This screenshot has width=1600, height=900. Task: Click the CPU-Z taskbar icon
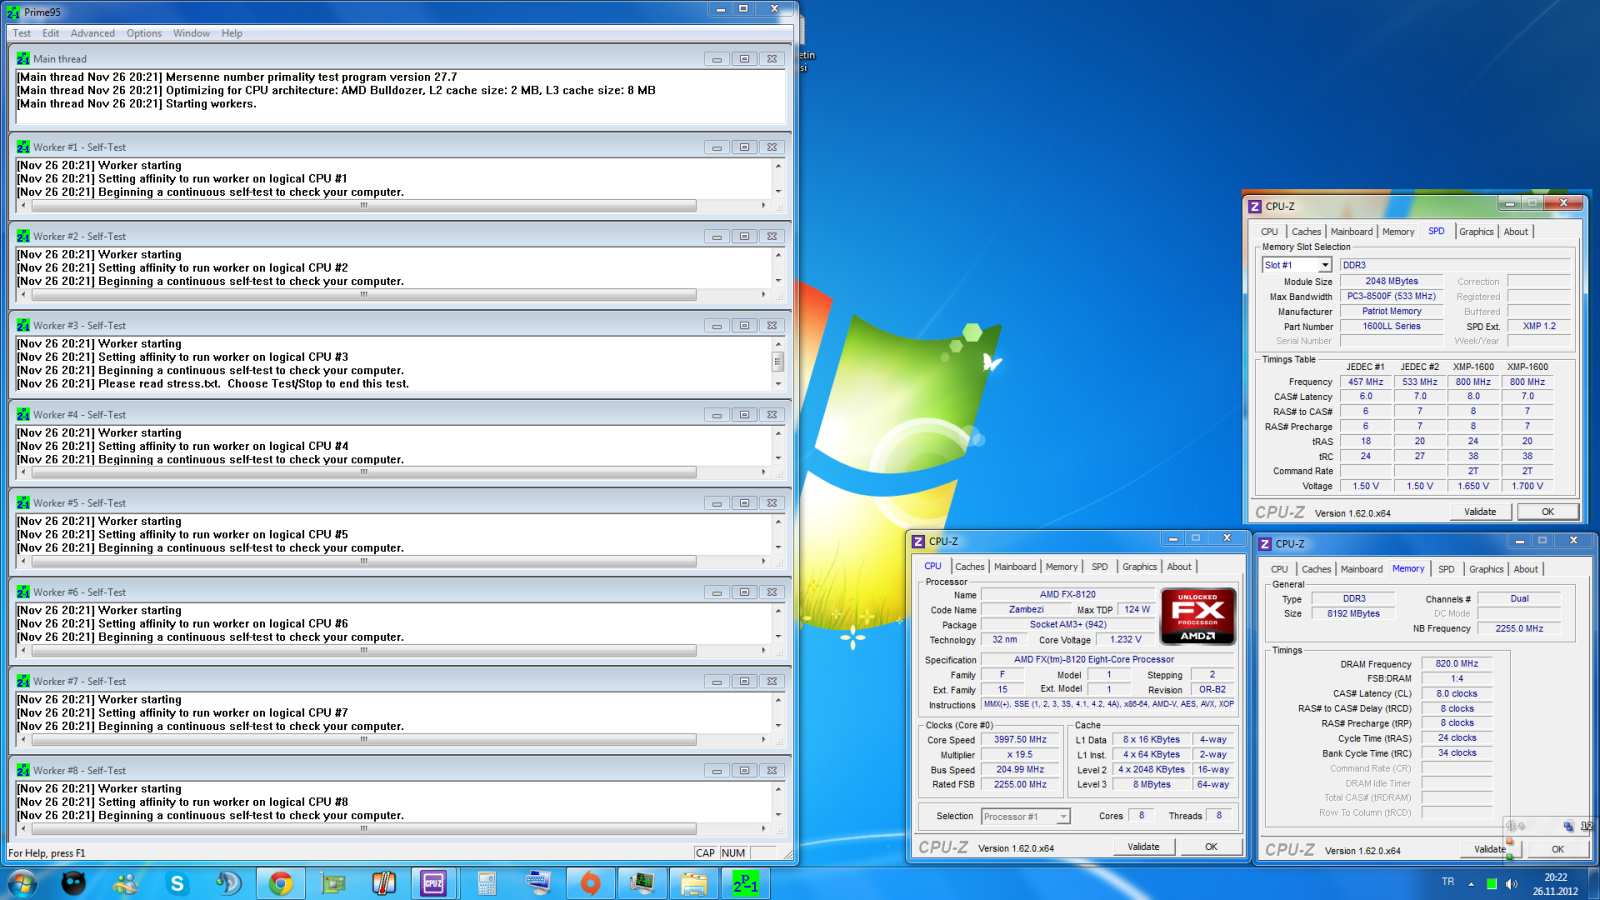point(433,883)
